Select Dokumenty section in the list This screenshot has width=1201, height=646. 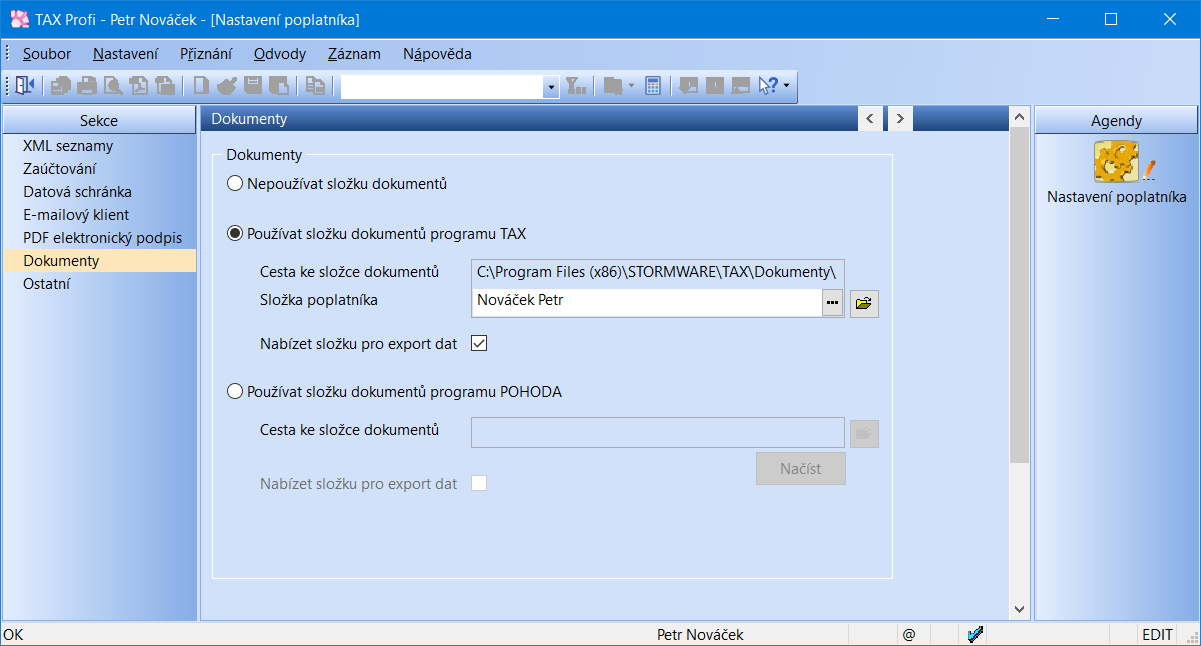pyautogui.click(x=100, y=261)
